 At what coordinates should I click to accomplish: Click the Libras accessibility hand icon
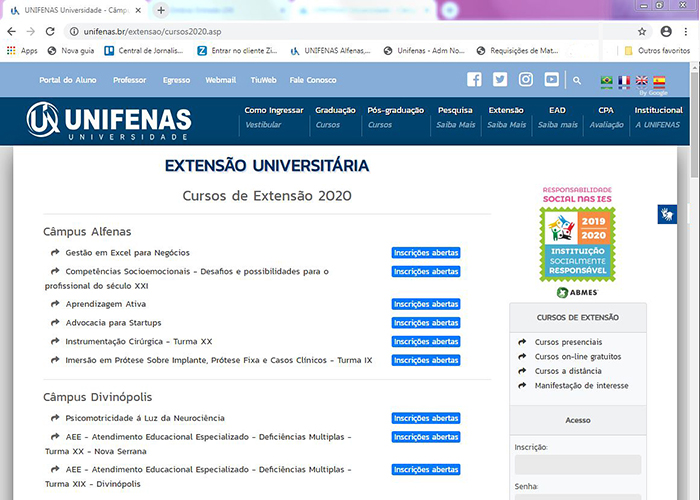tap(667, 214)
